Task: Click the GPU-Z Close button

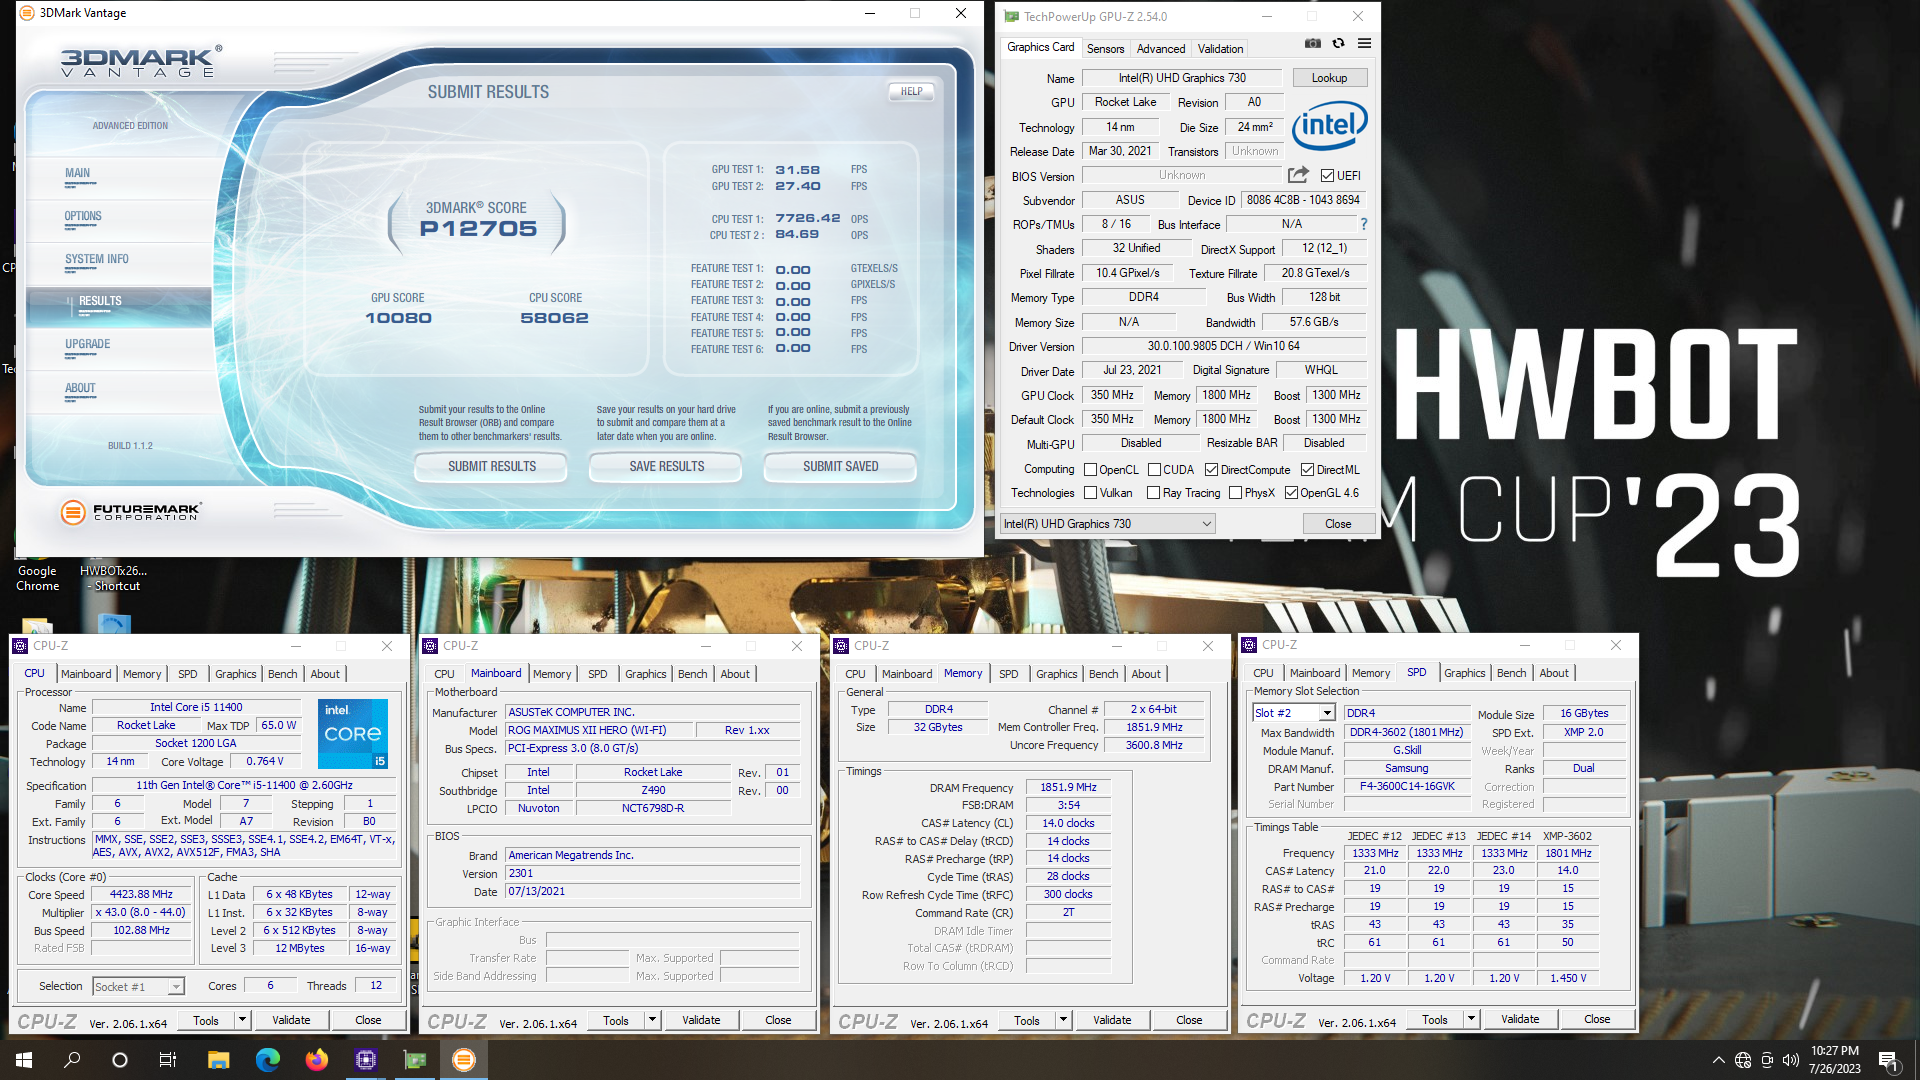Action: coord(1338,524)
